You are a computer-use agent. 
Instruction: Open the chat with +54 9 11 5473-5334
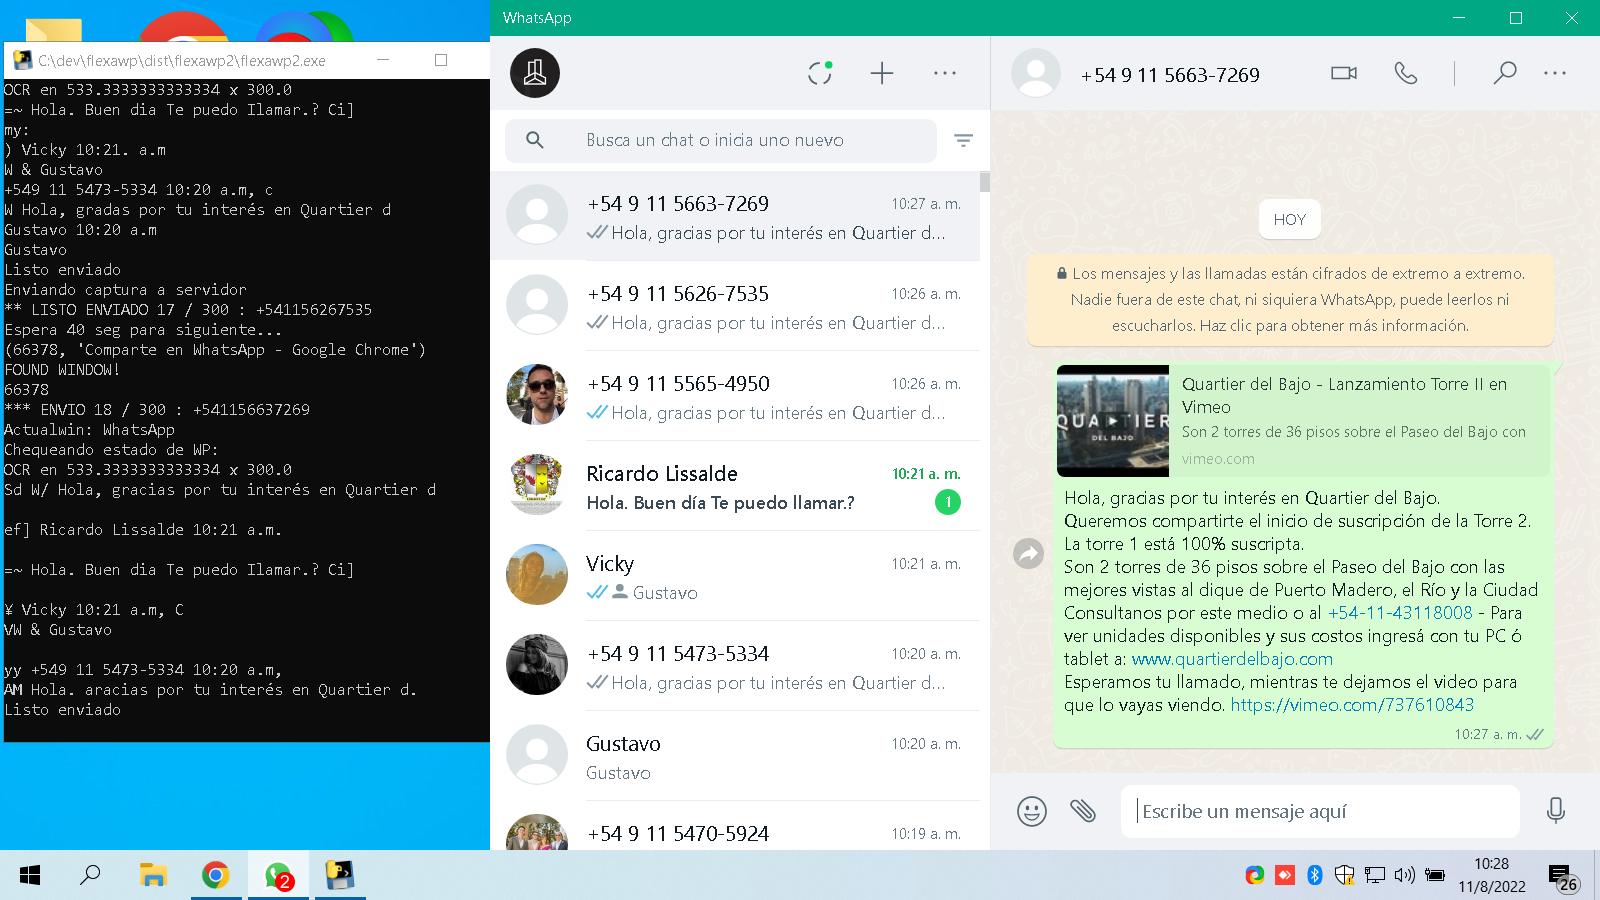[x=735, y=666]
